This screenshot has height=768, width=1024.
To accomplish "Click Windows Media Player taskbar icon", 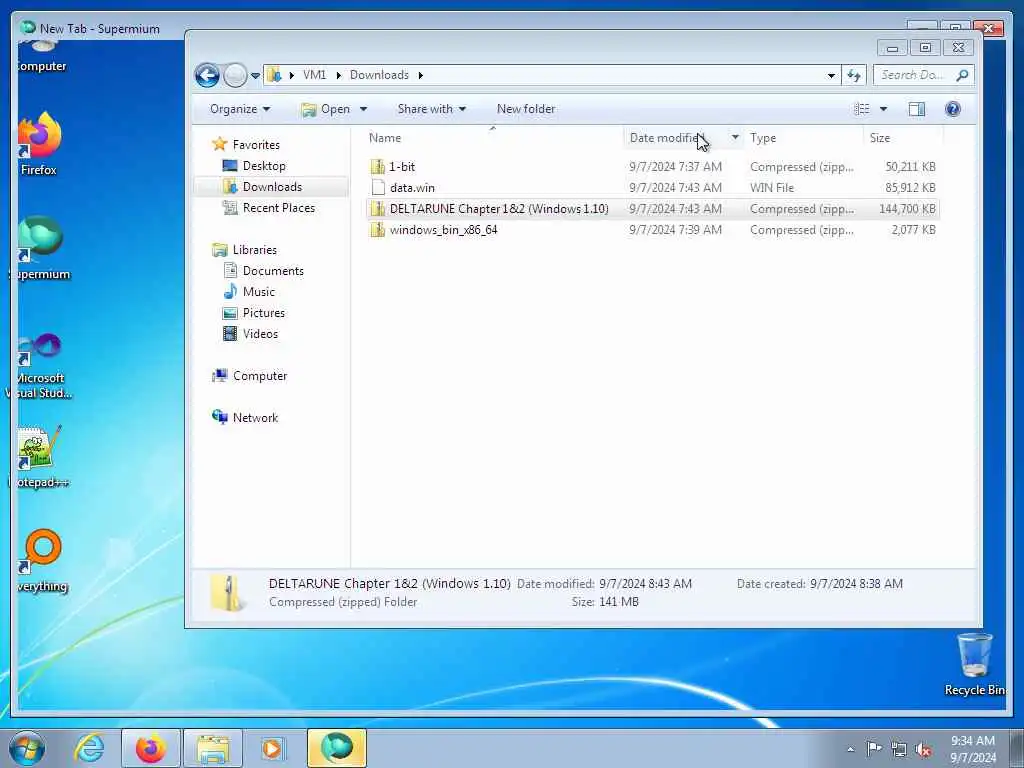I will tap(272, 748).
